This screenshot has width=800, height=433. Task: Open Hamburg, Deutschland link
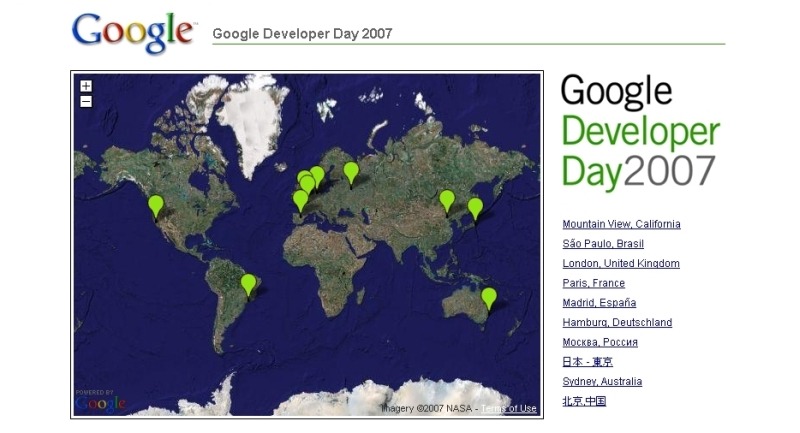coord(617,322)
